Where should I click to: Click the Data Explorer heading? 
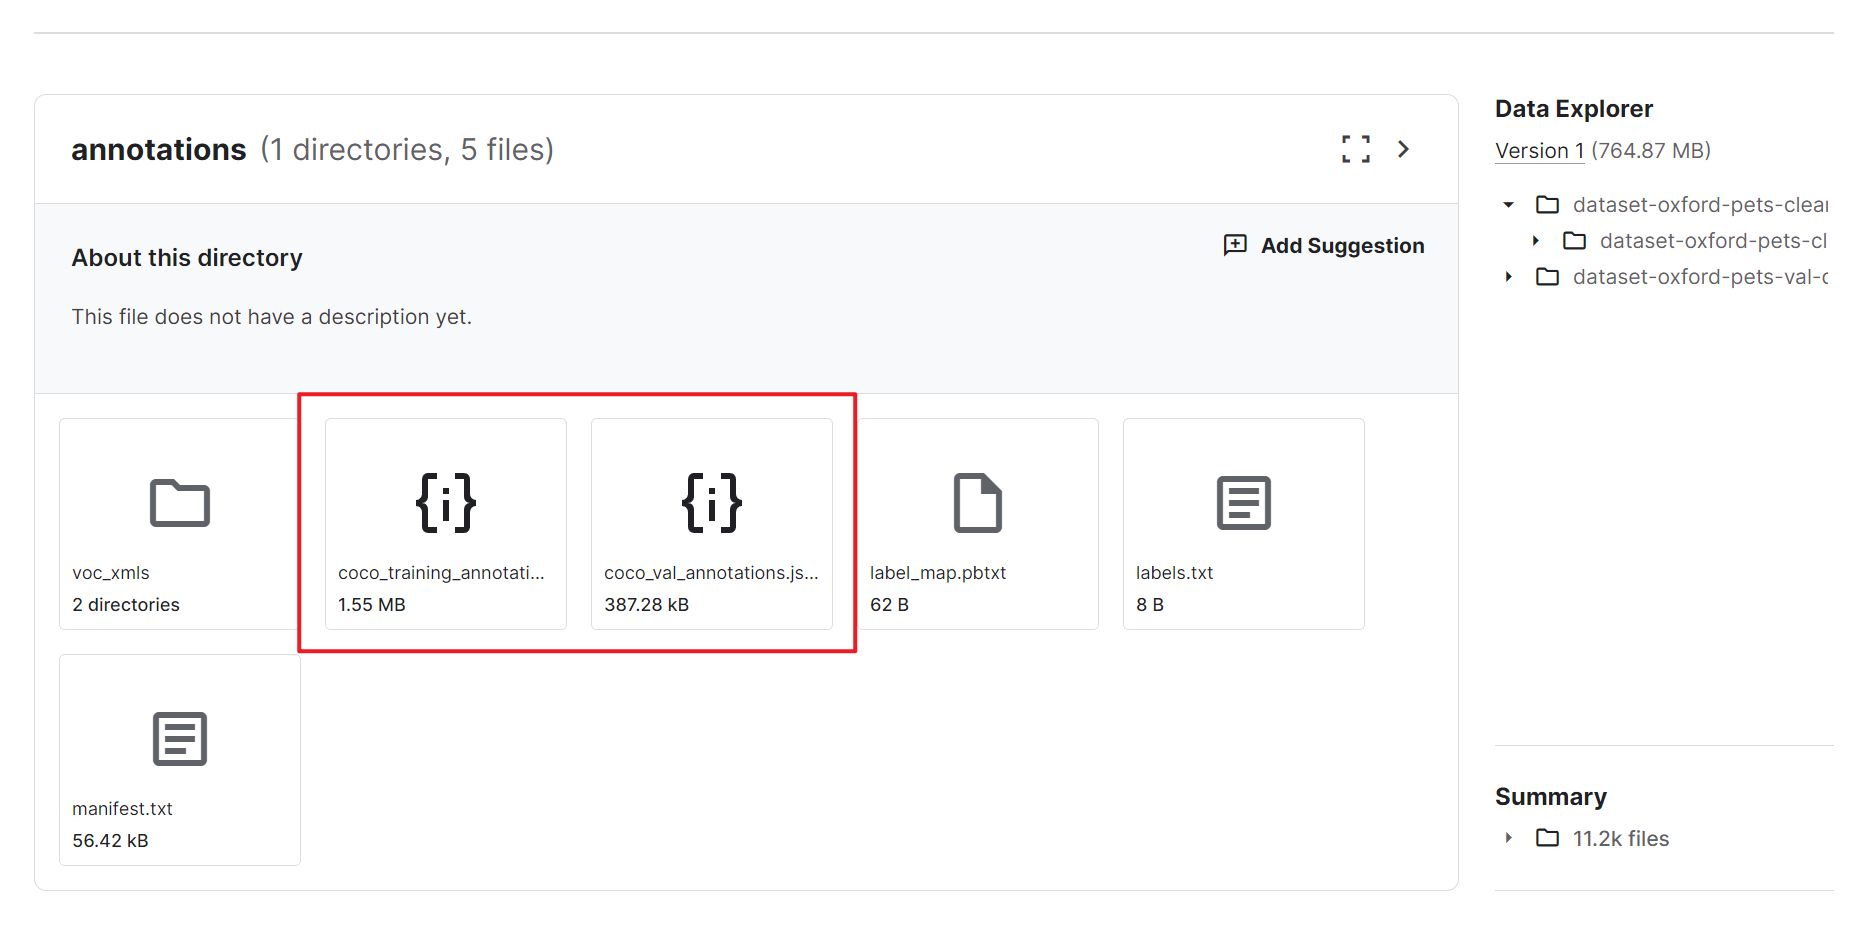tap(1574, 109)
